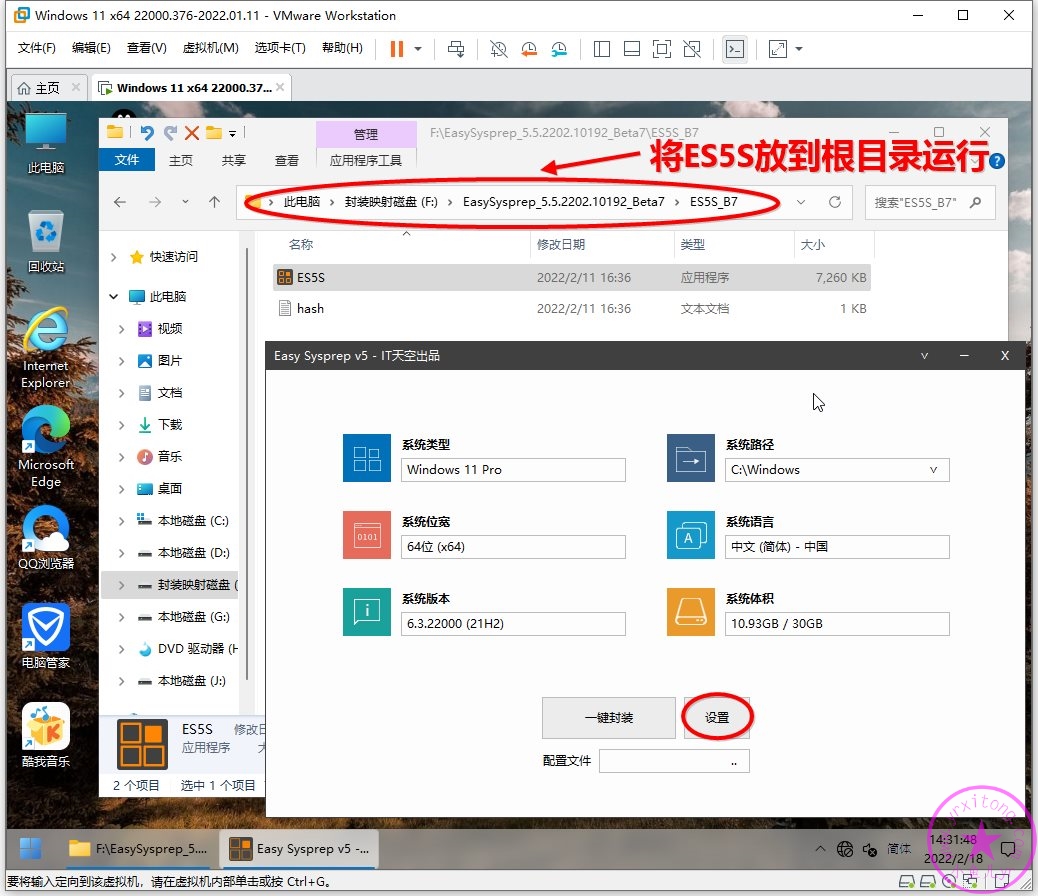
Task: Click the 设置 button in Easy Sysprep
Action: pos(717,717)
